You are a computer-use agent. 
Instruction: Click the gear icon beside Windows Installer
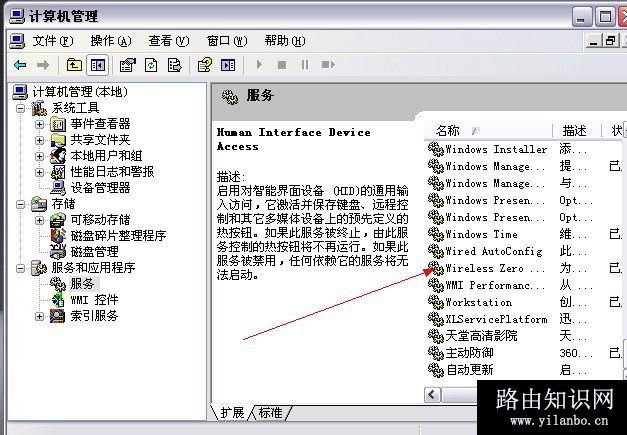click(x=436, y=149)
